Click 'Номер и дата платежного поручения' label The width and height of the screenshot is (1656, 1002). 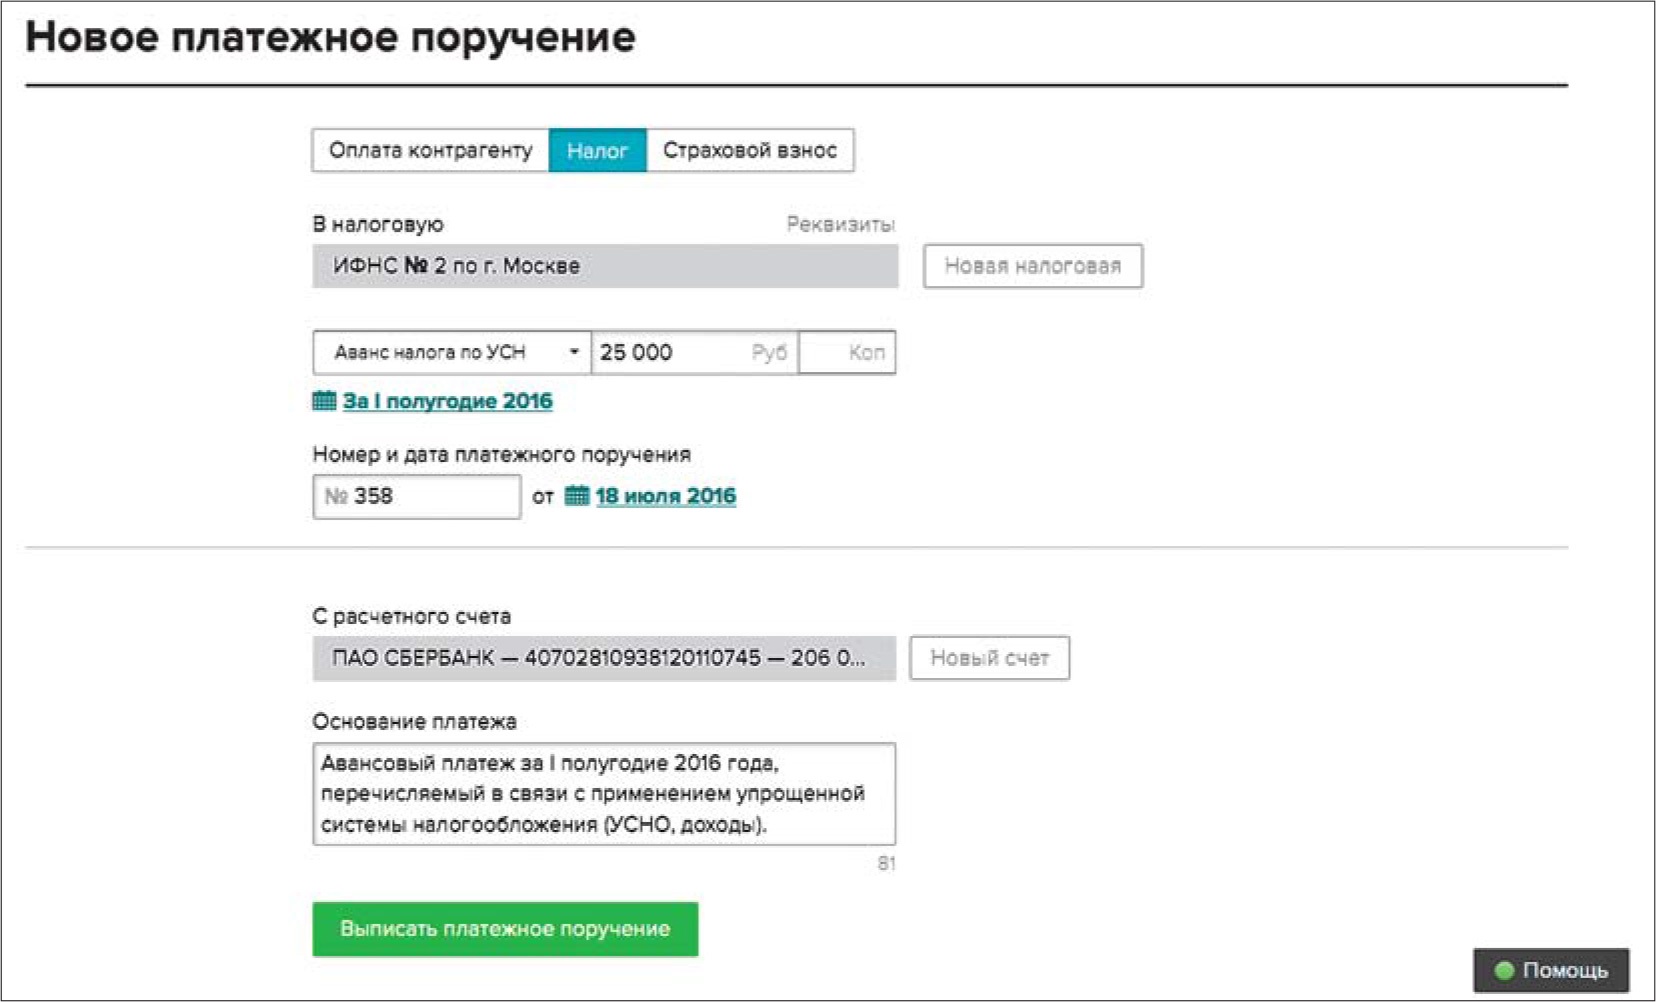[x=502, y=454]
